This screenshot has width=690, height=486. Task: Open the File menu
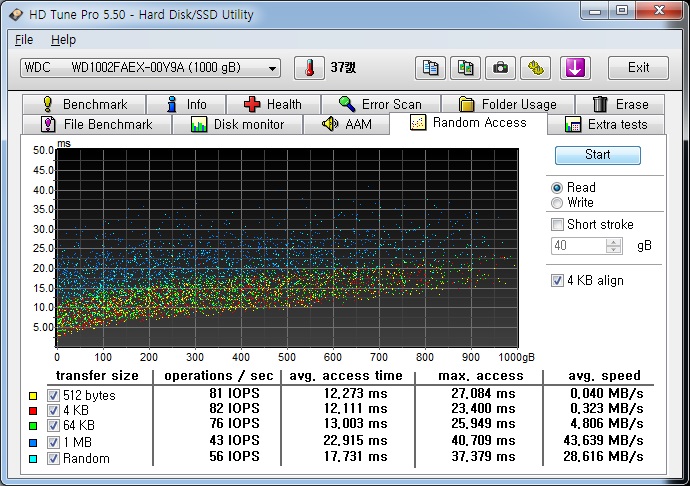(x=24, y=40)
